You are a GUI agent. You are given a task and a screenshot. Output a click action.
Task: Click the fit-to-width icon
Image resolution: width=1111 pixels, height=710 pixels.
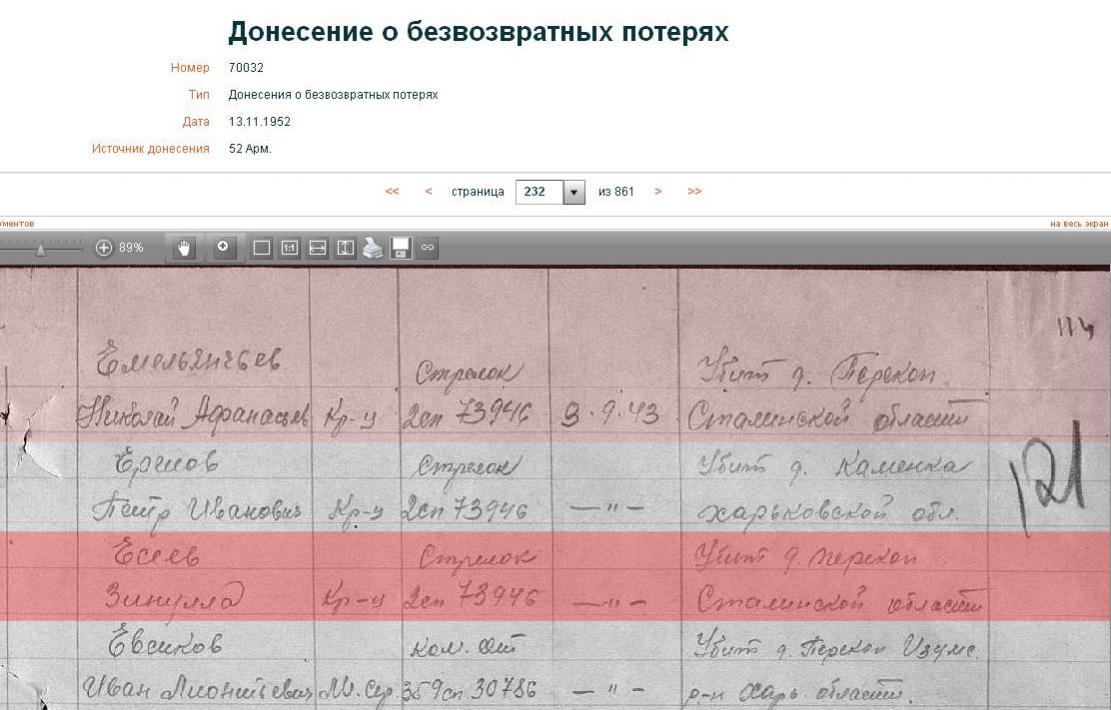317,248
